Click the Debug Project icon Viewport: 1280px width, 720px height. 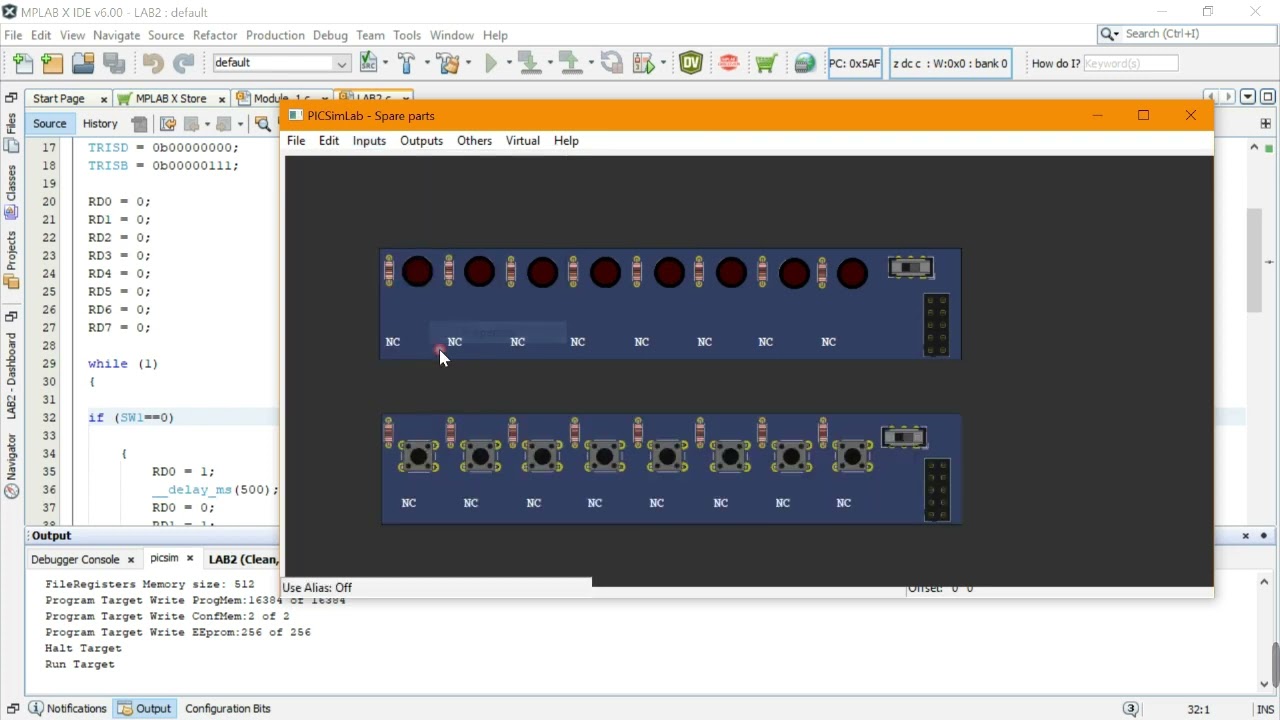point(643,63)
